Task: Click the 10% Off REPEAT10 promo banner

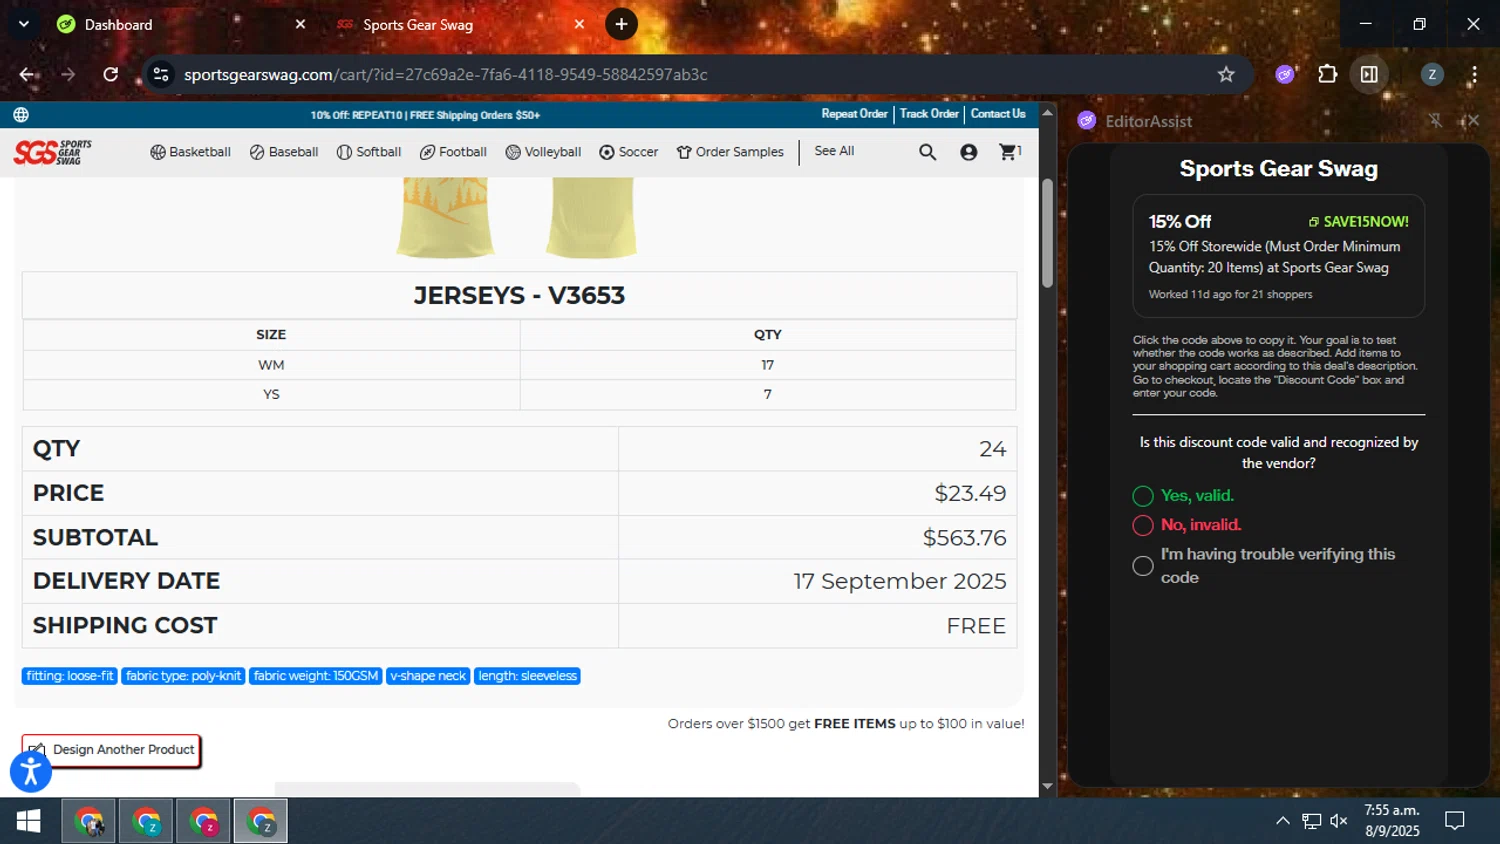Action: pos(425,115)
